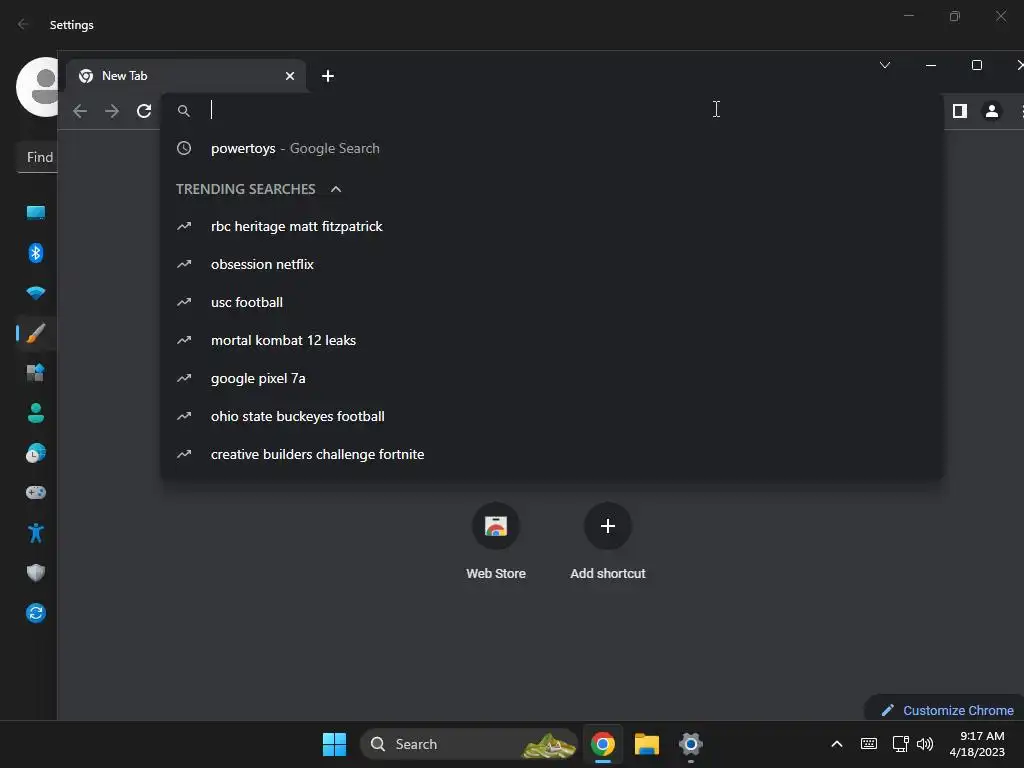Choose trending search mortal kombat 12 leaks
Screen dimensions: 1024x768
[x=552, y=340]
